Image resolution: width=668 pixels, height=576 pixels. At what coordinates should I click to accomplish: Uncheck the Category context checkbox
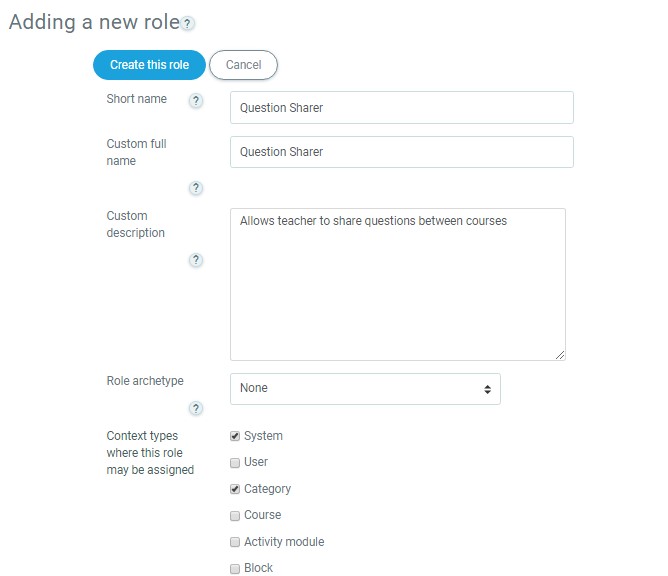click(235, 489)
